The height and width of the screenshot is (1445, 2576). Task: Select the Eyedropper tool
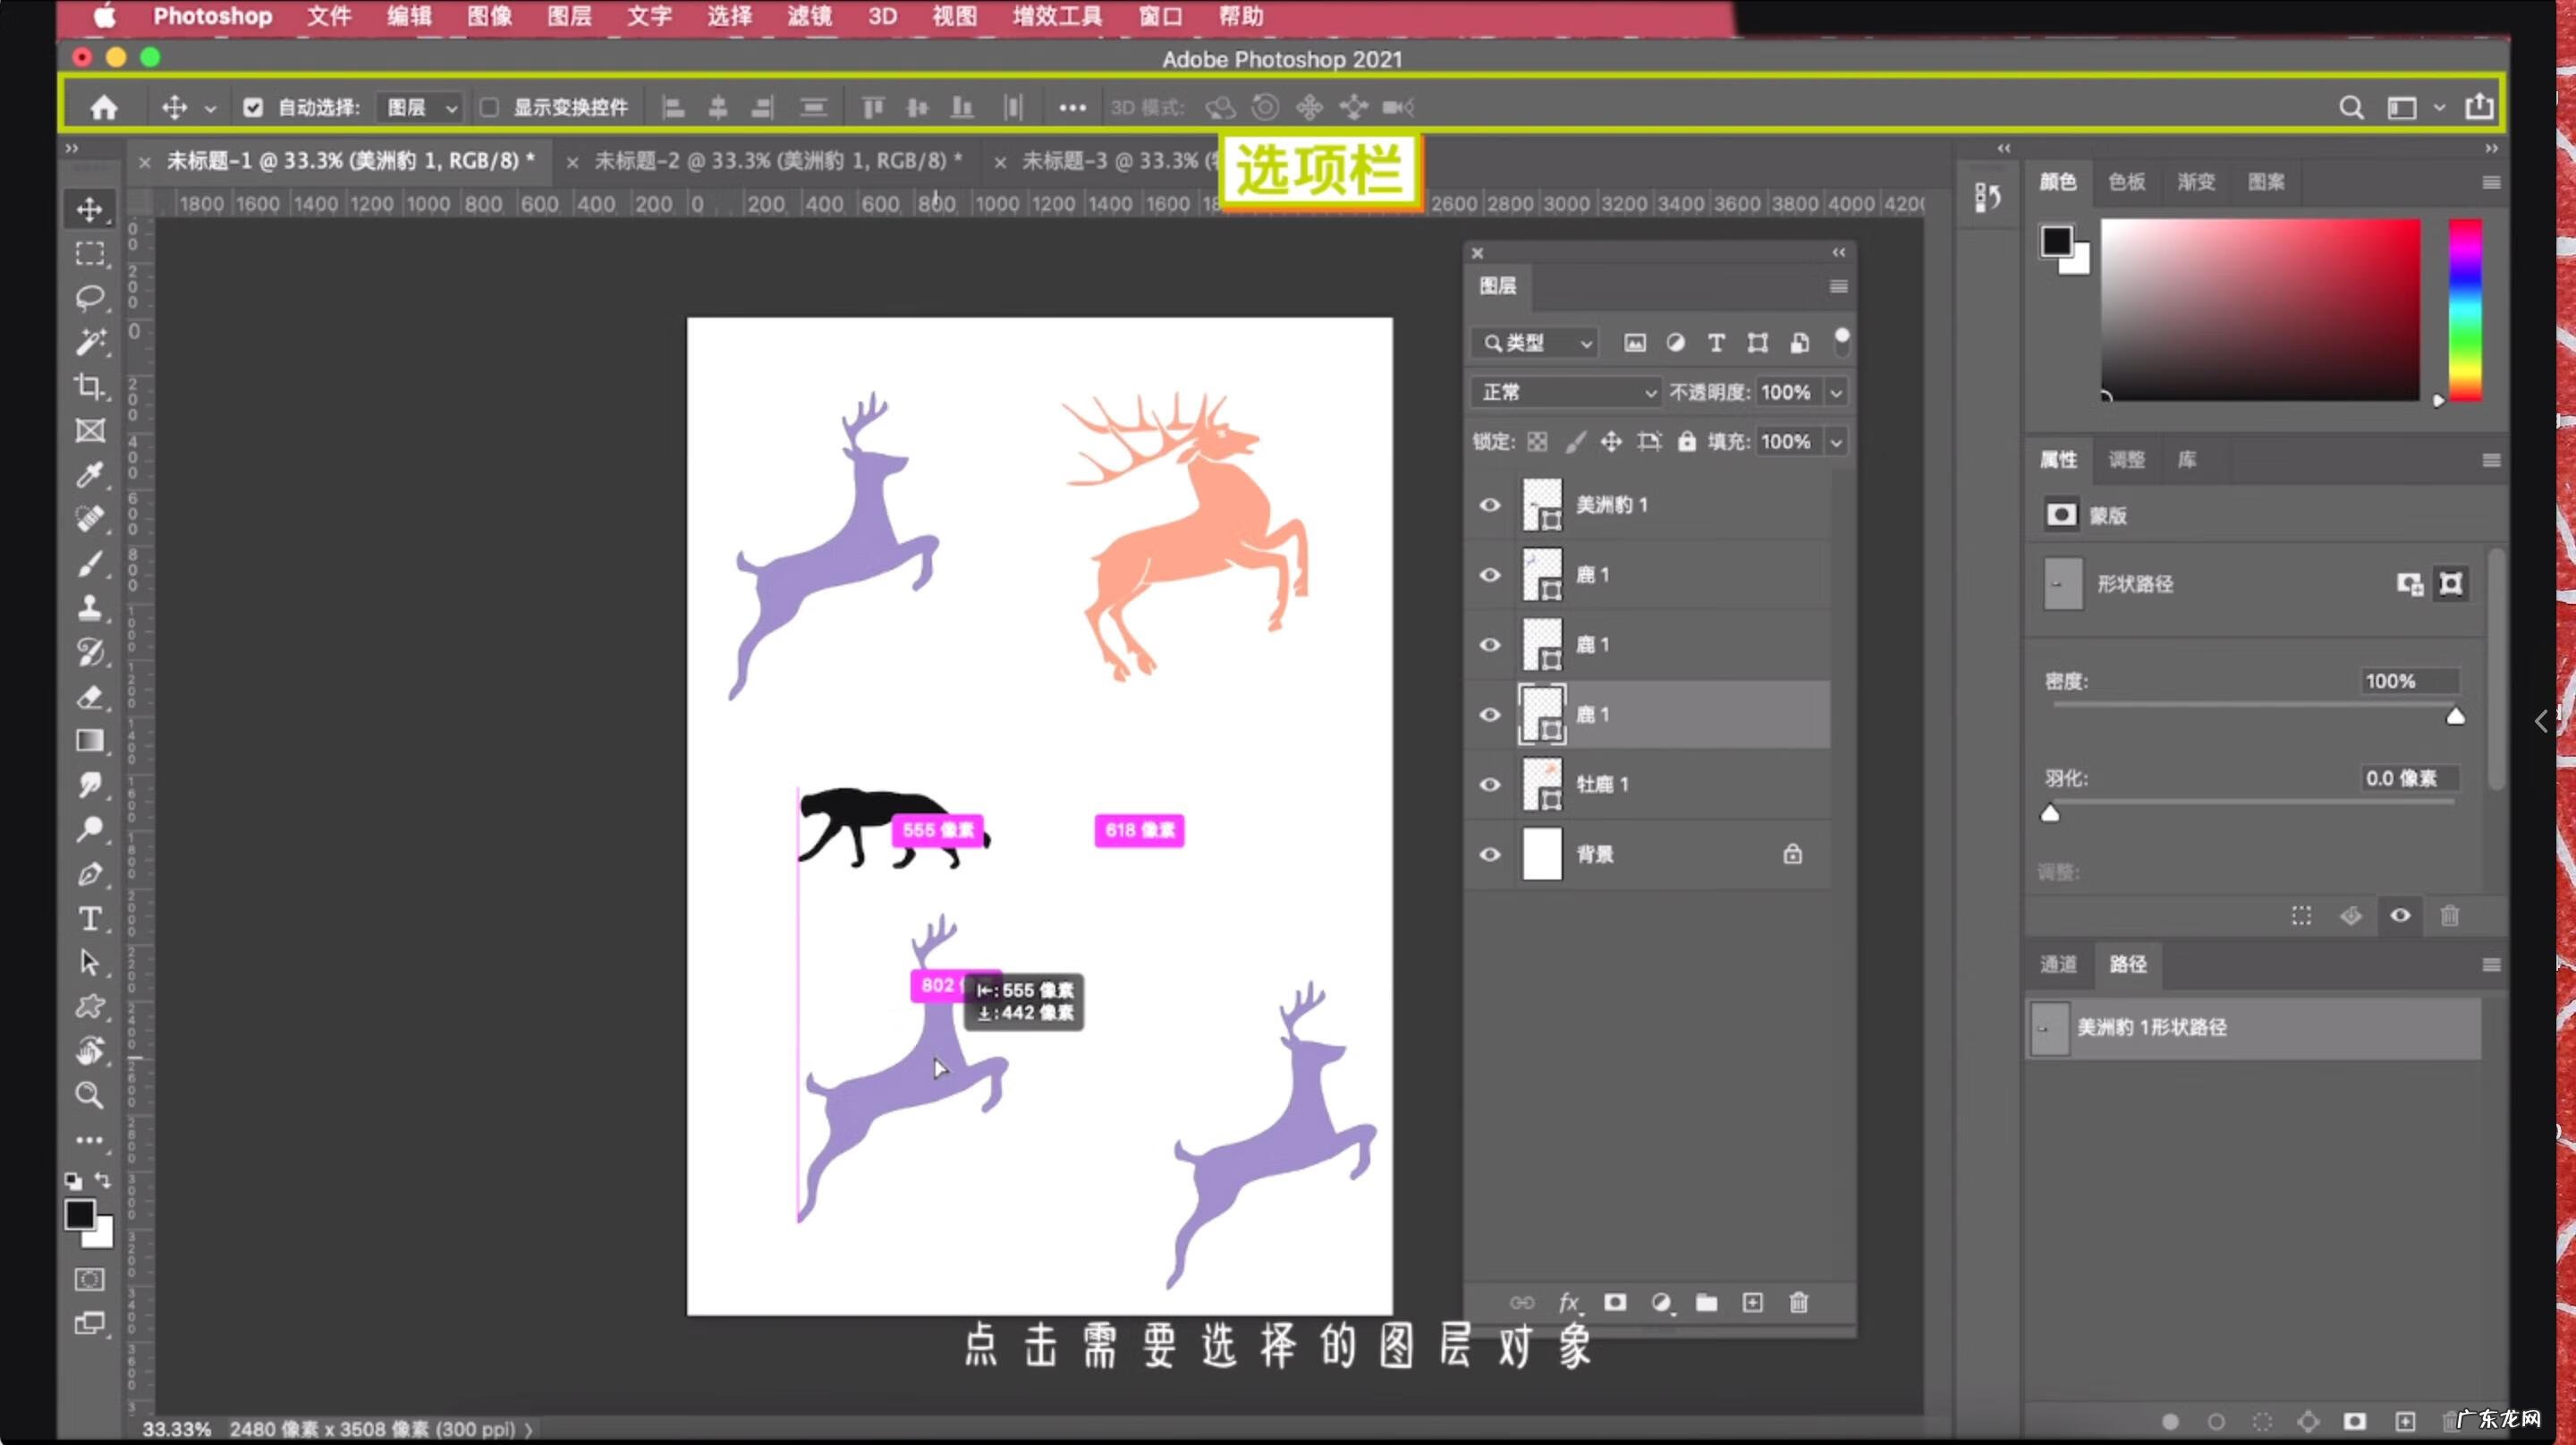90,474
